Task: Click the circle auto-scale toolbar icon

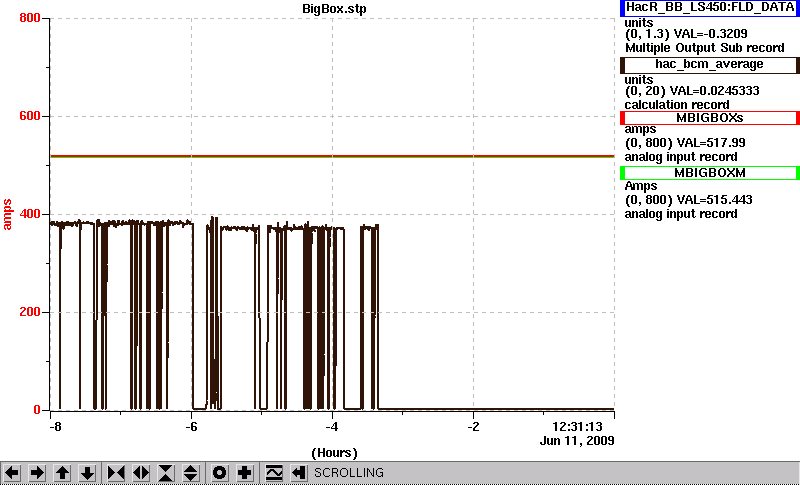Action: point(219,473)
